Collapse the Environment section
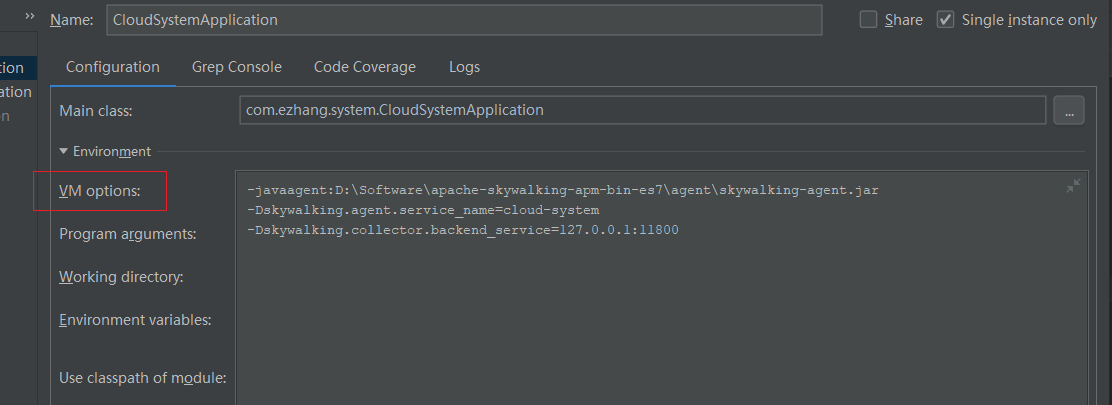Screen dimensions: 1112x405 point(64,151)
